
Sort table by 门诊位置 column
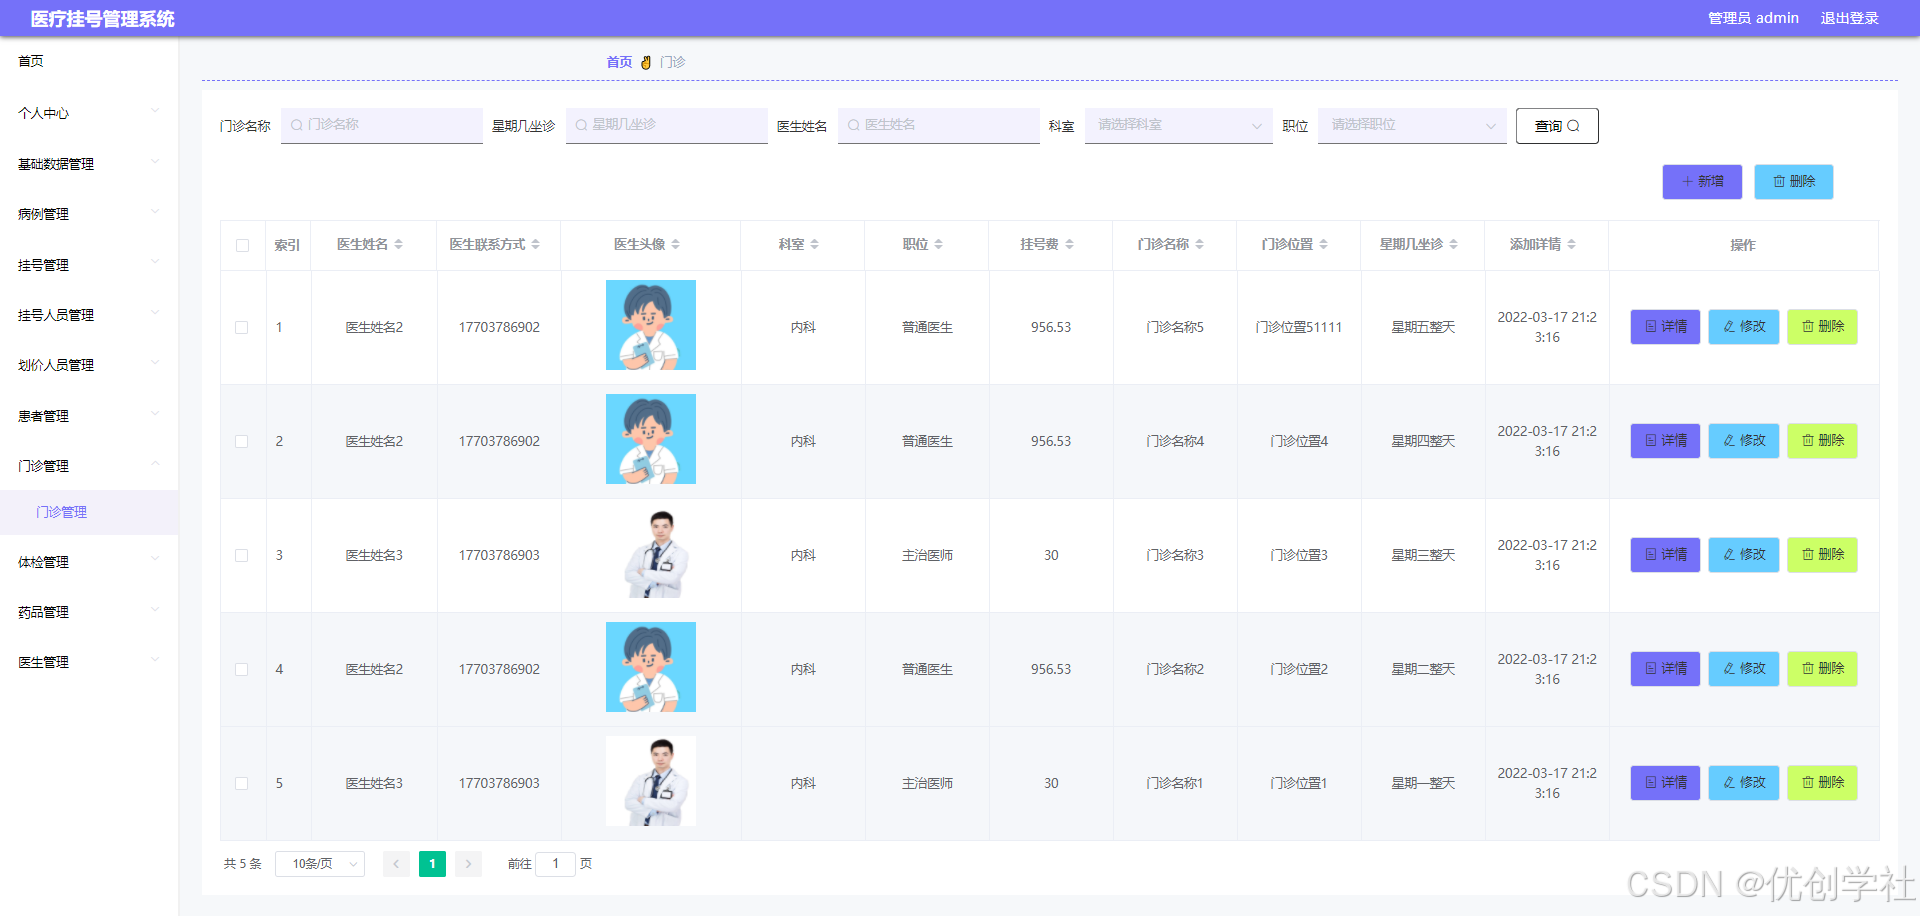[1323, 244]
